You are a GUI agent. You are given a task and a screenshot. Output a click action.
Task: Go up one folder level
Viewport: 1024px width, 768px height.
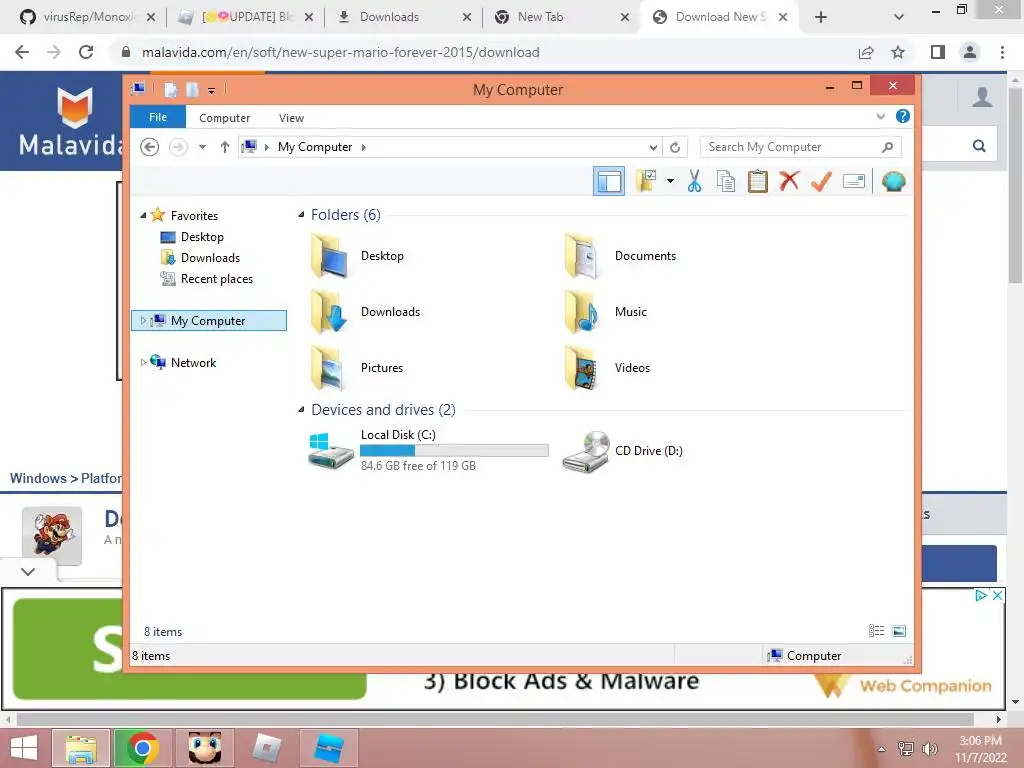[x=225, y=147]
